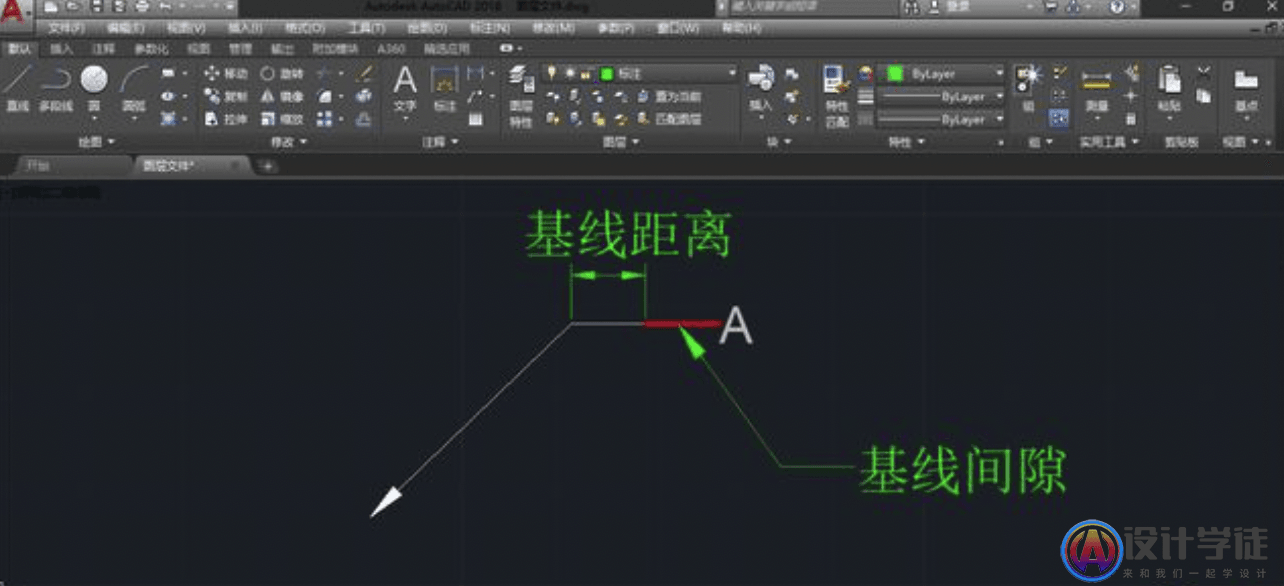Expand the 修改 (Modify) panel title
This screenshot has height=586, width=1284.
click(289, 143)
